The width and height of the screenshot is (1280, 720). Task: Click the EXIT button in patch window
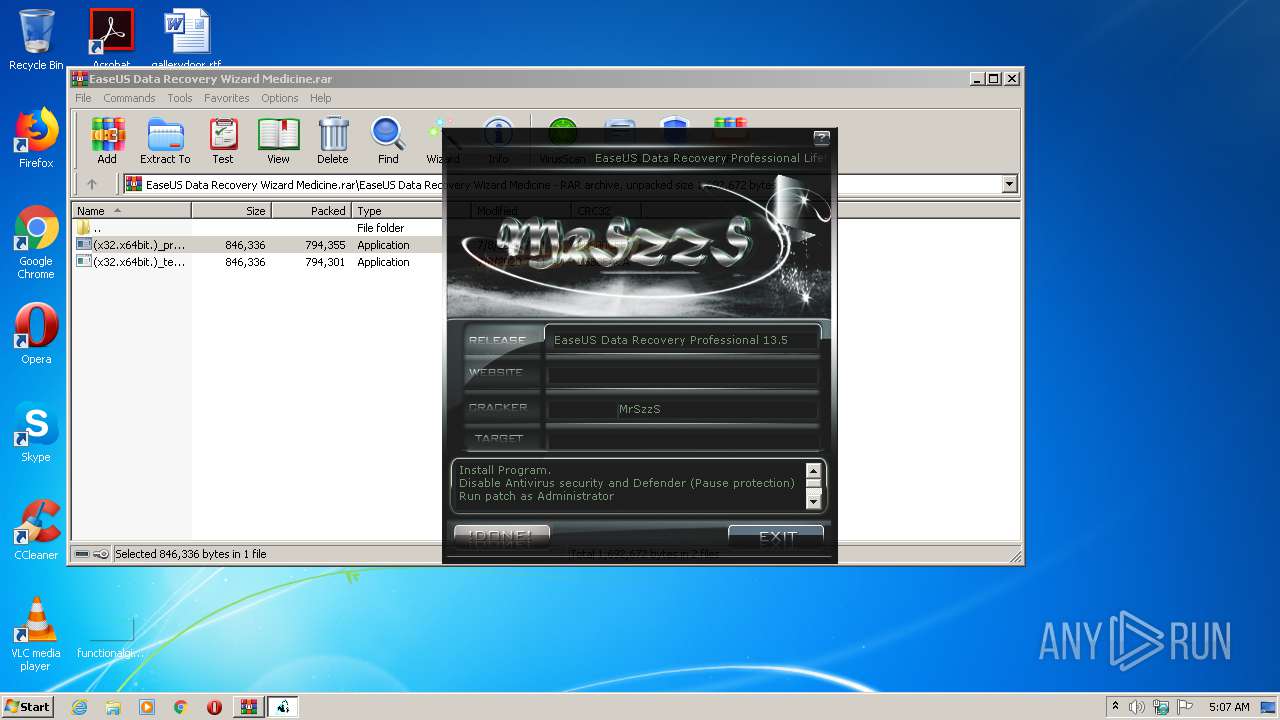click(777, 537)
